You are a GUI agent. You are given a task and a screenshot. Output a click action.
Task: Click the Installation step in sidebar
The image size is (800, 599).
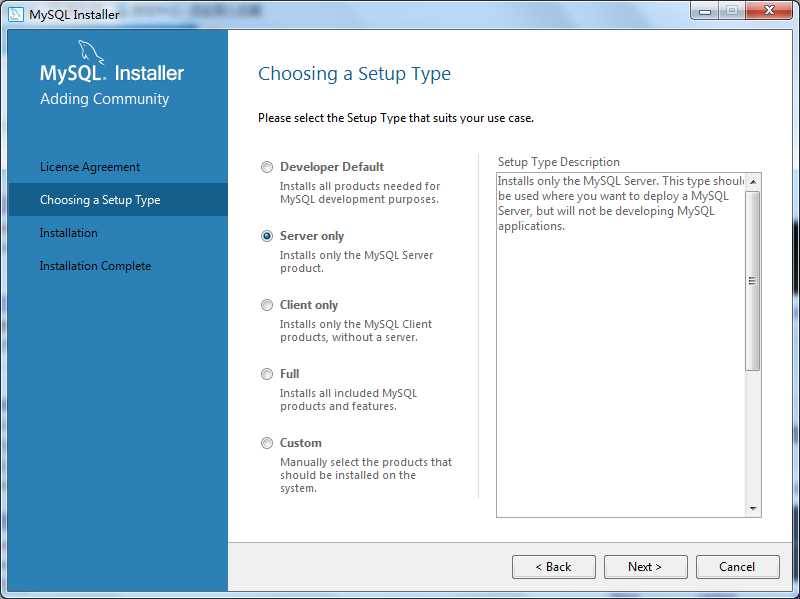tap(68, 233)
